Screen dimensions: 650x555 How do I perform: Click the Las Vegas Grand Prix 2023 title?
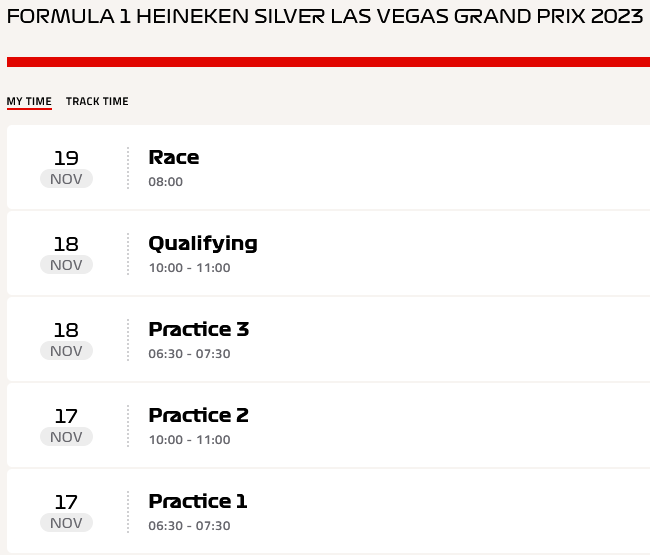[325, 17]
